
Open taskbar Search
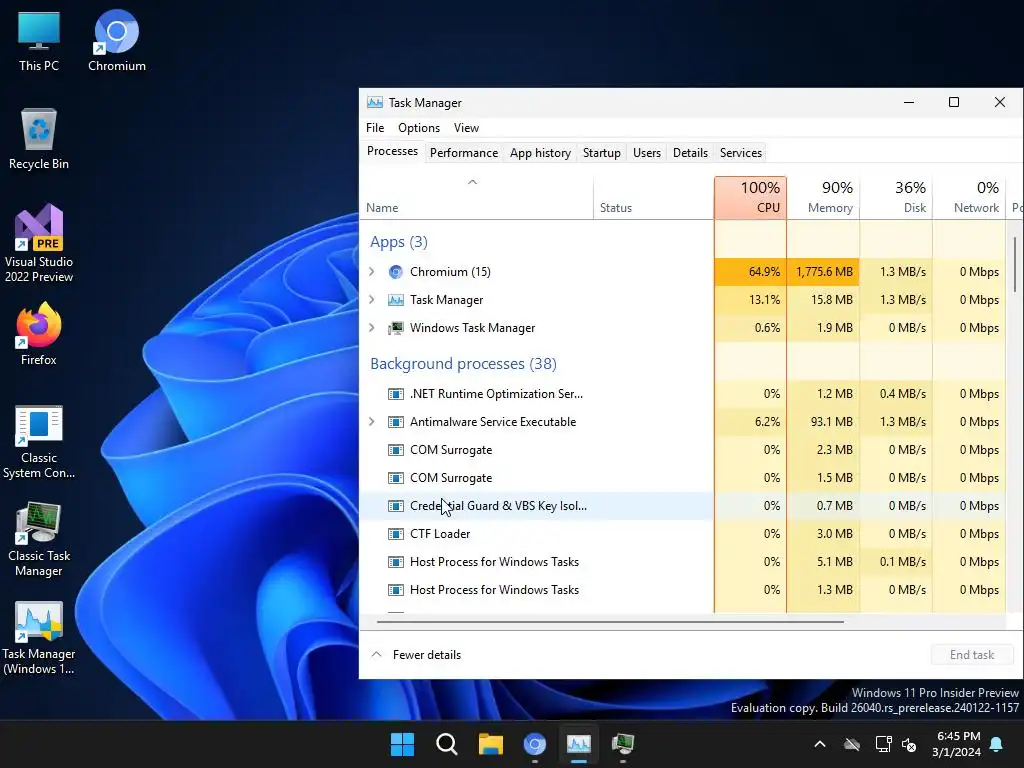447,744
